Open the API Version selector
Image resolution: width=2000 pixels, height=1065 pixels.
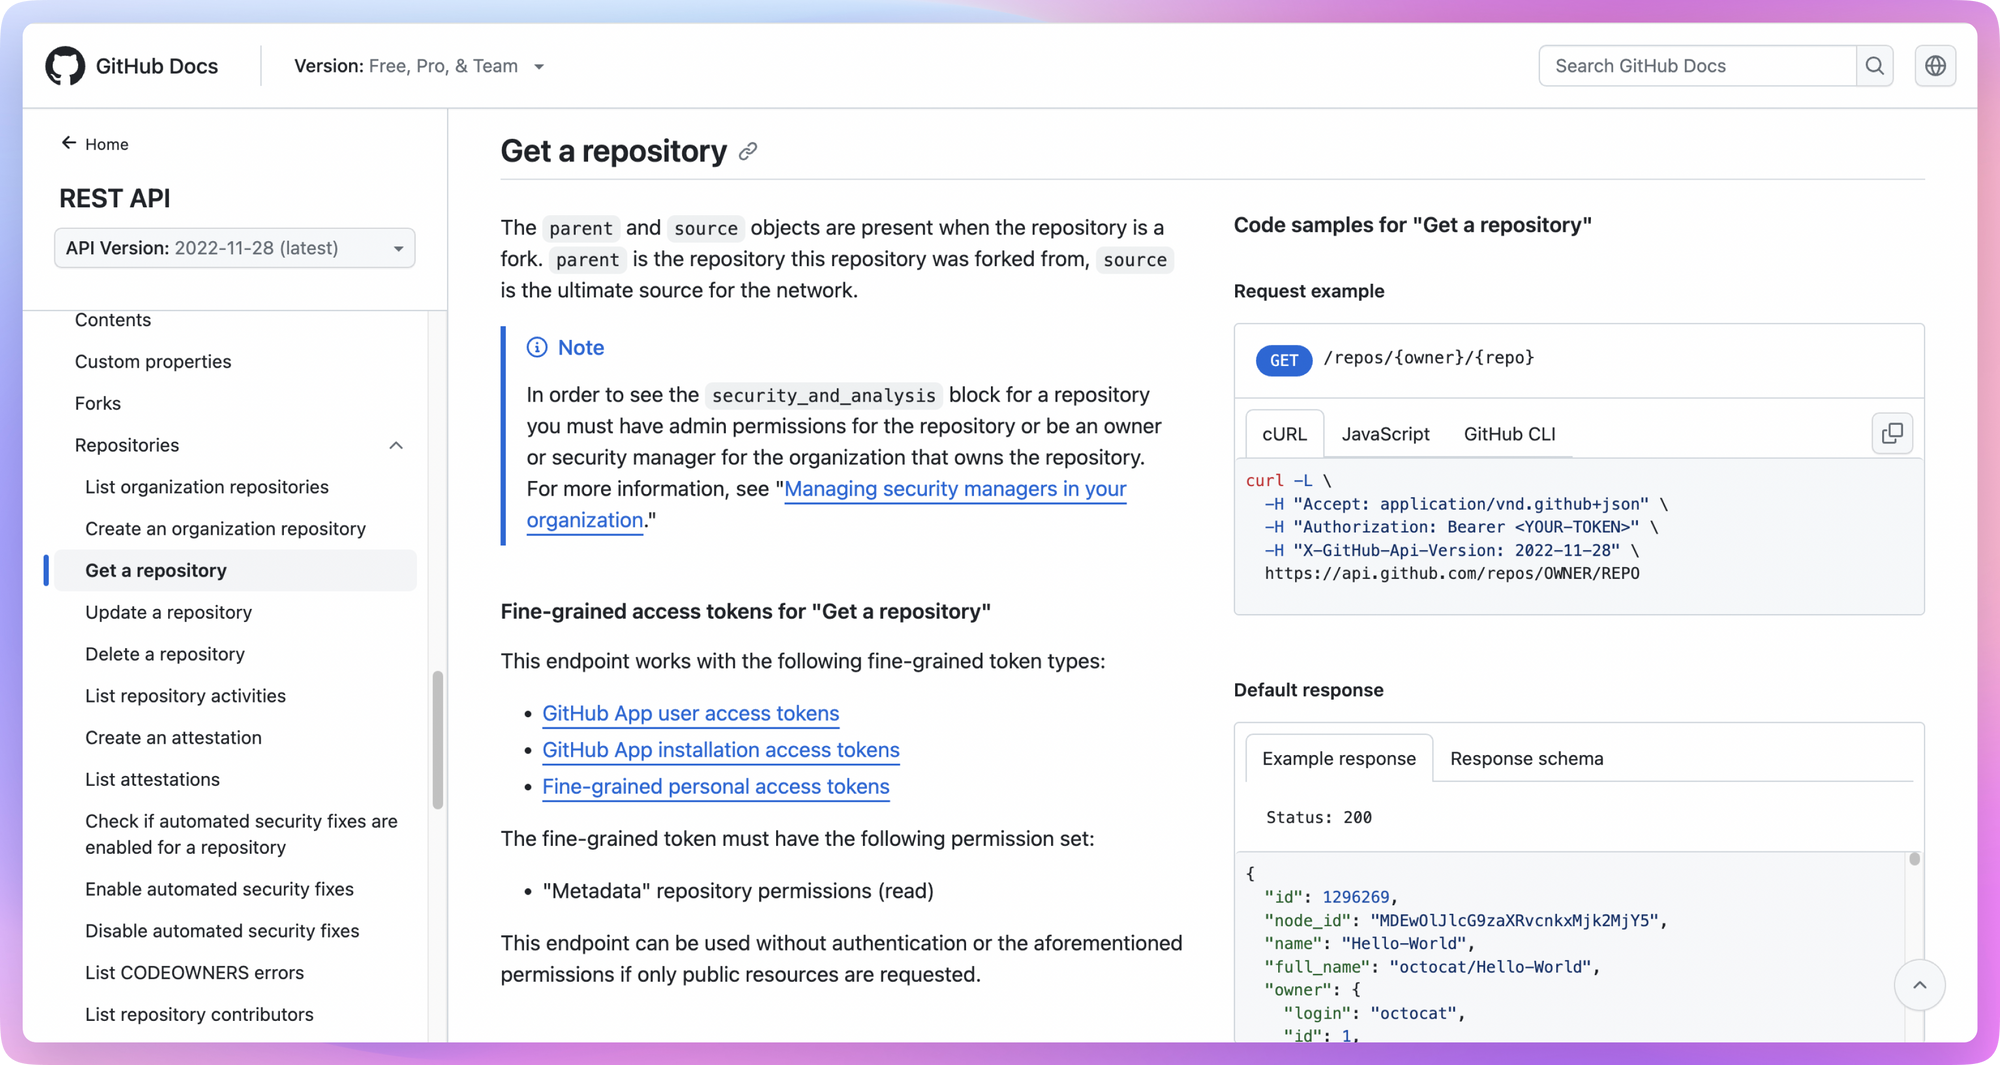click(234, 248)
